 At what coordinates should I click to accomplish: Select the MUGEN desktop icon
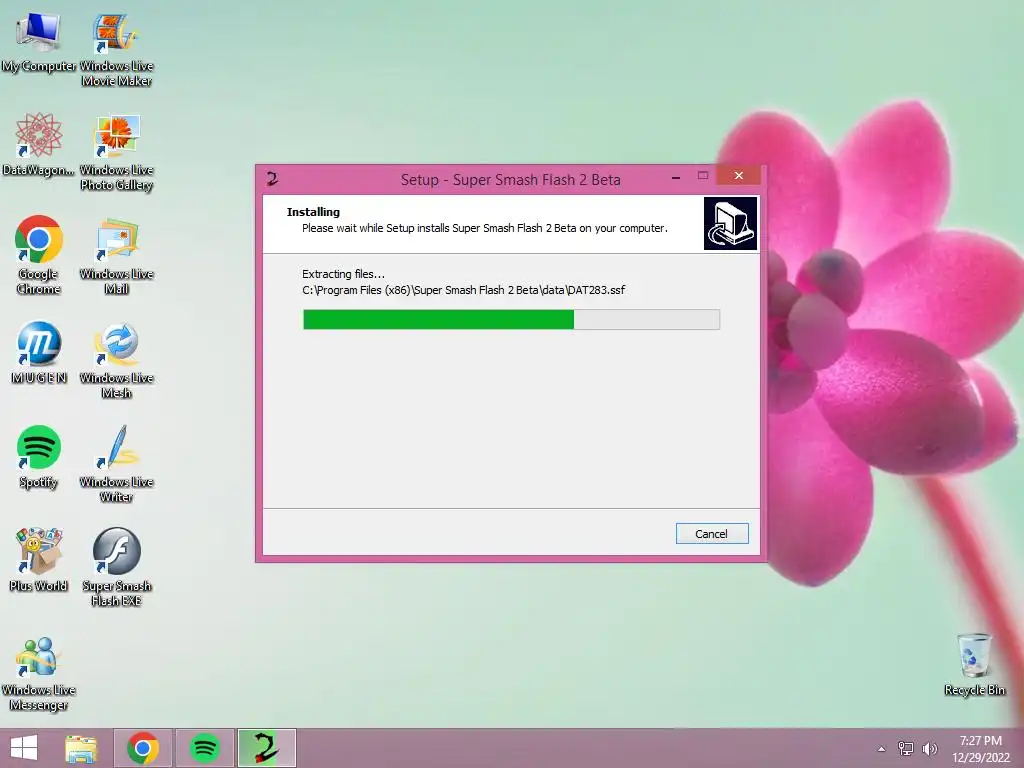tap(39, 351)
